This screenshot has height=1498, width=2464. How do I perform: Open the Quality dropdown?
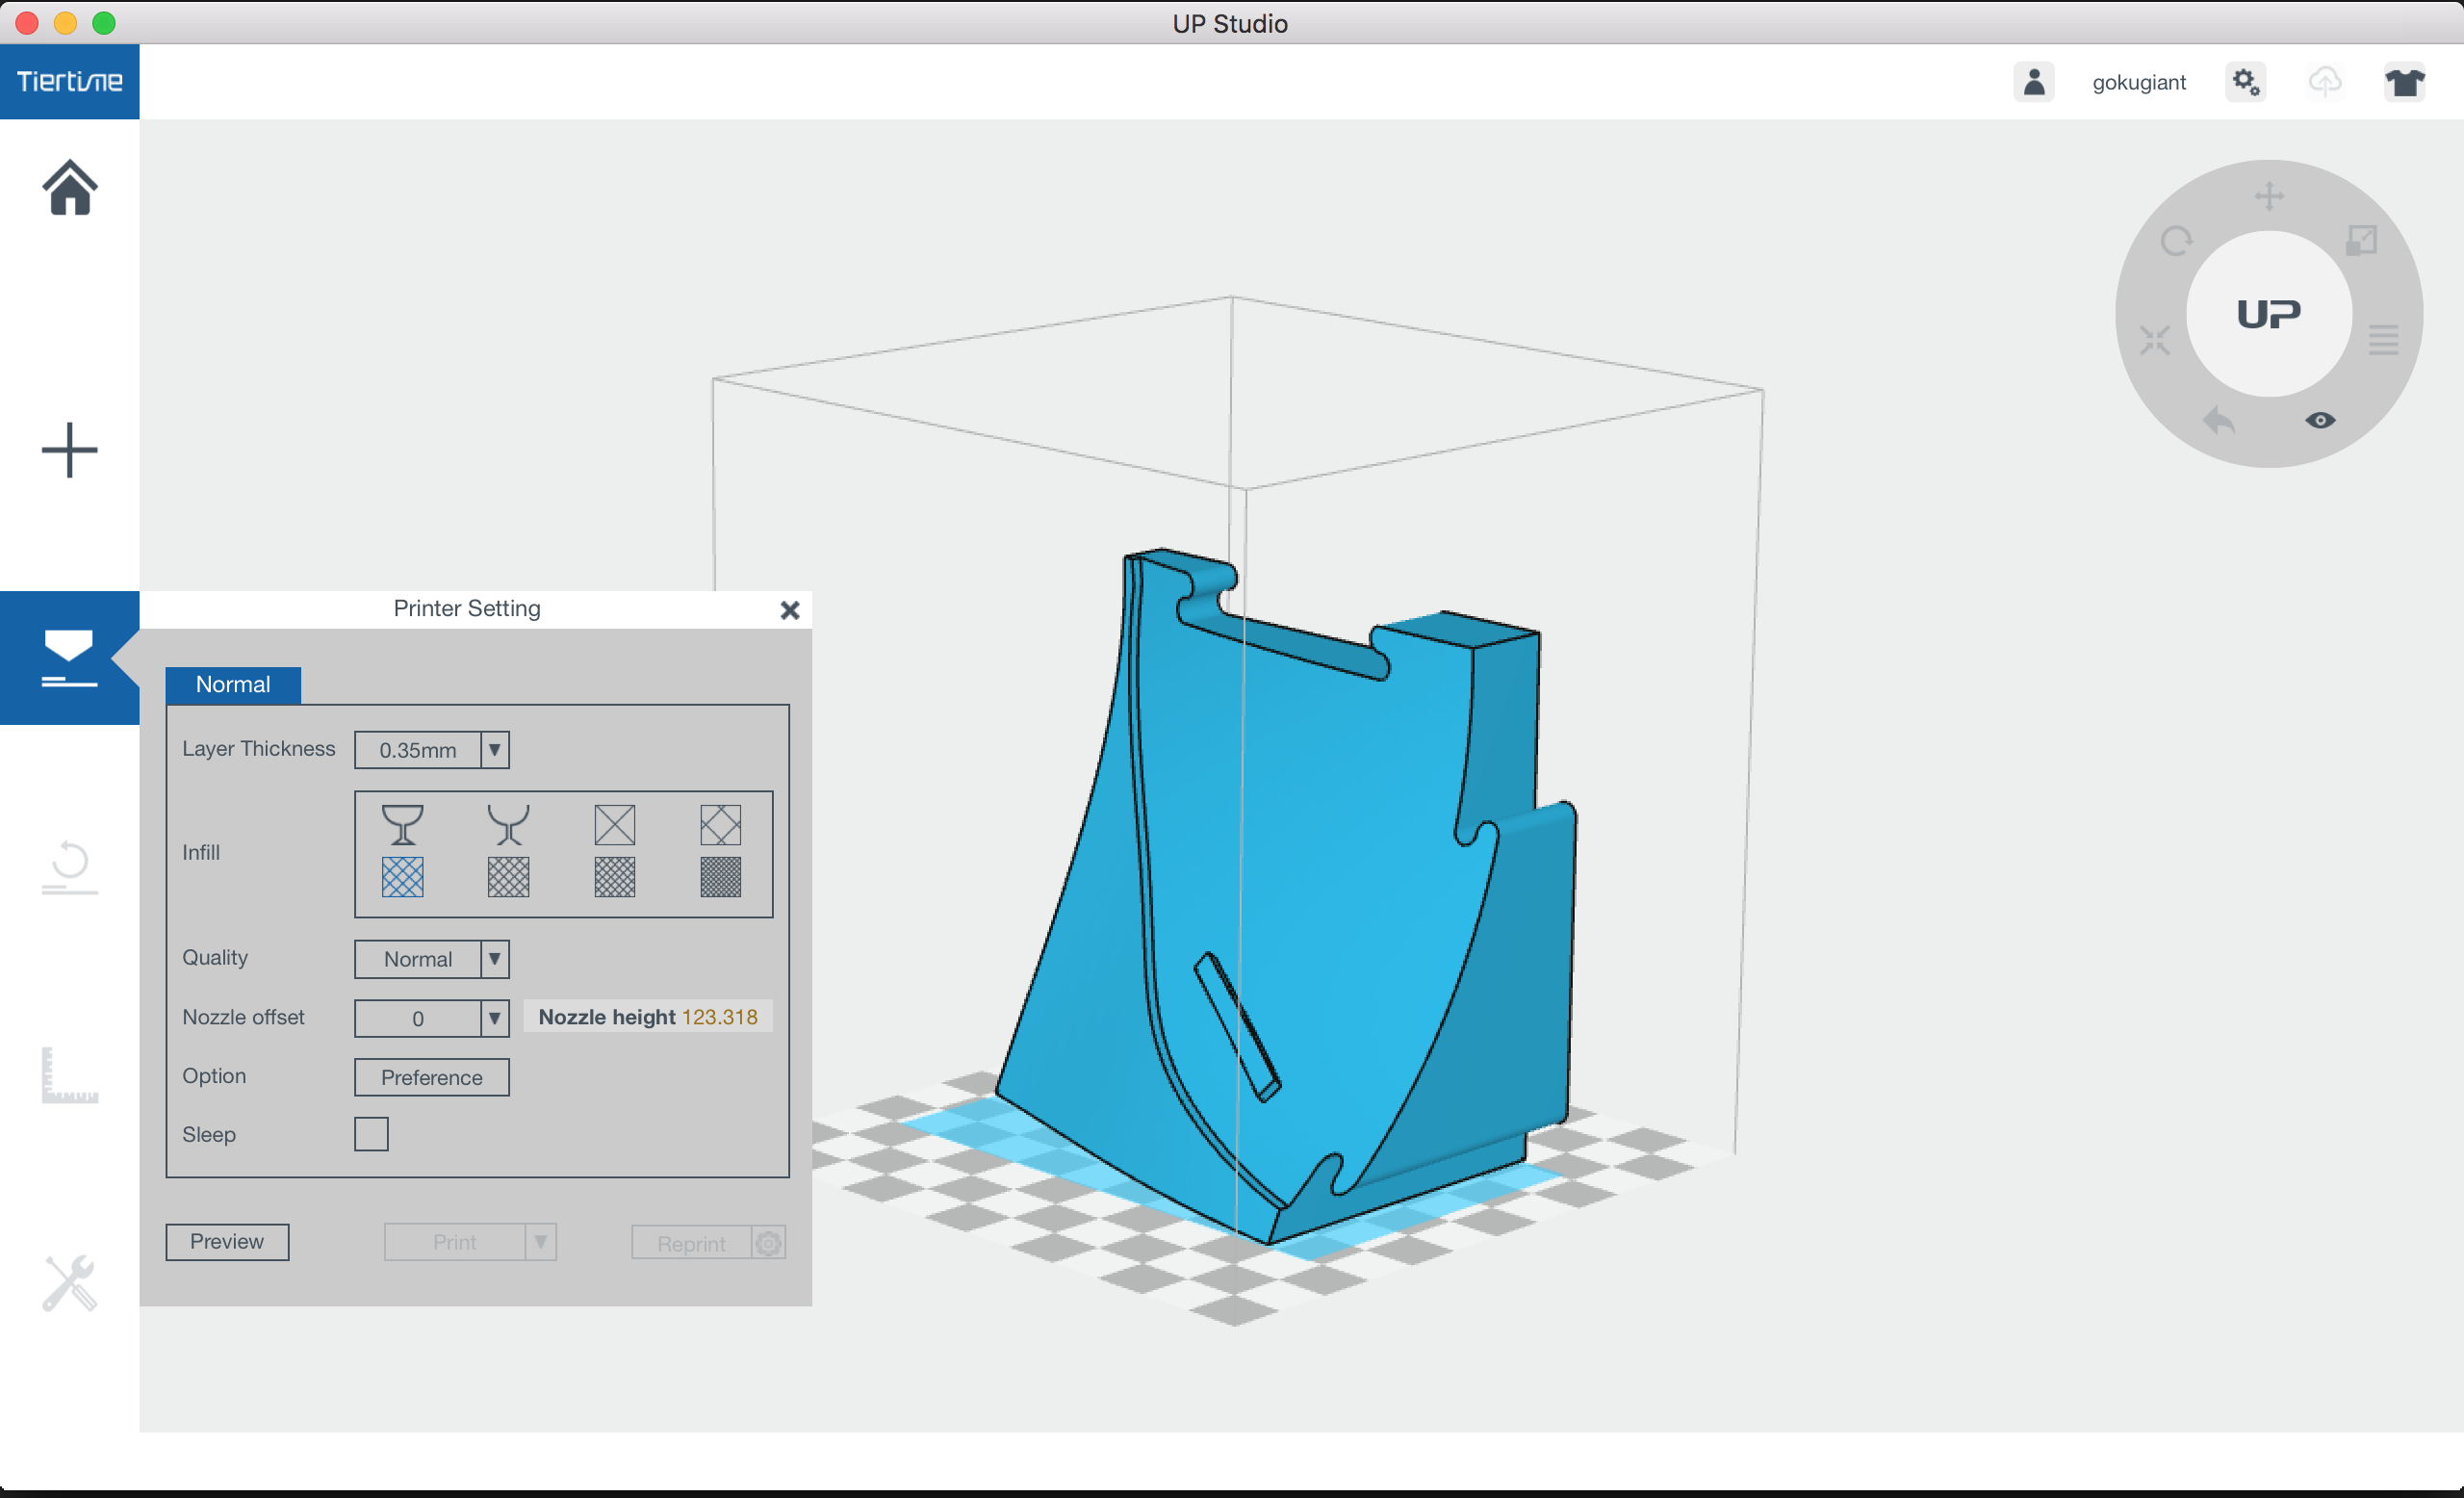(494, 959)
